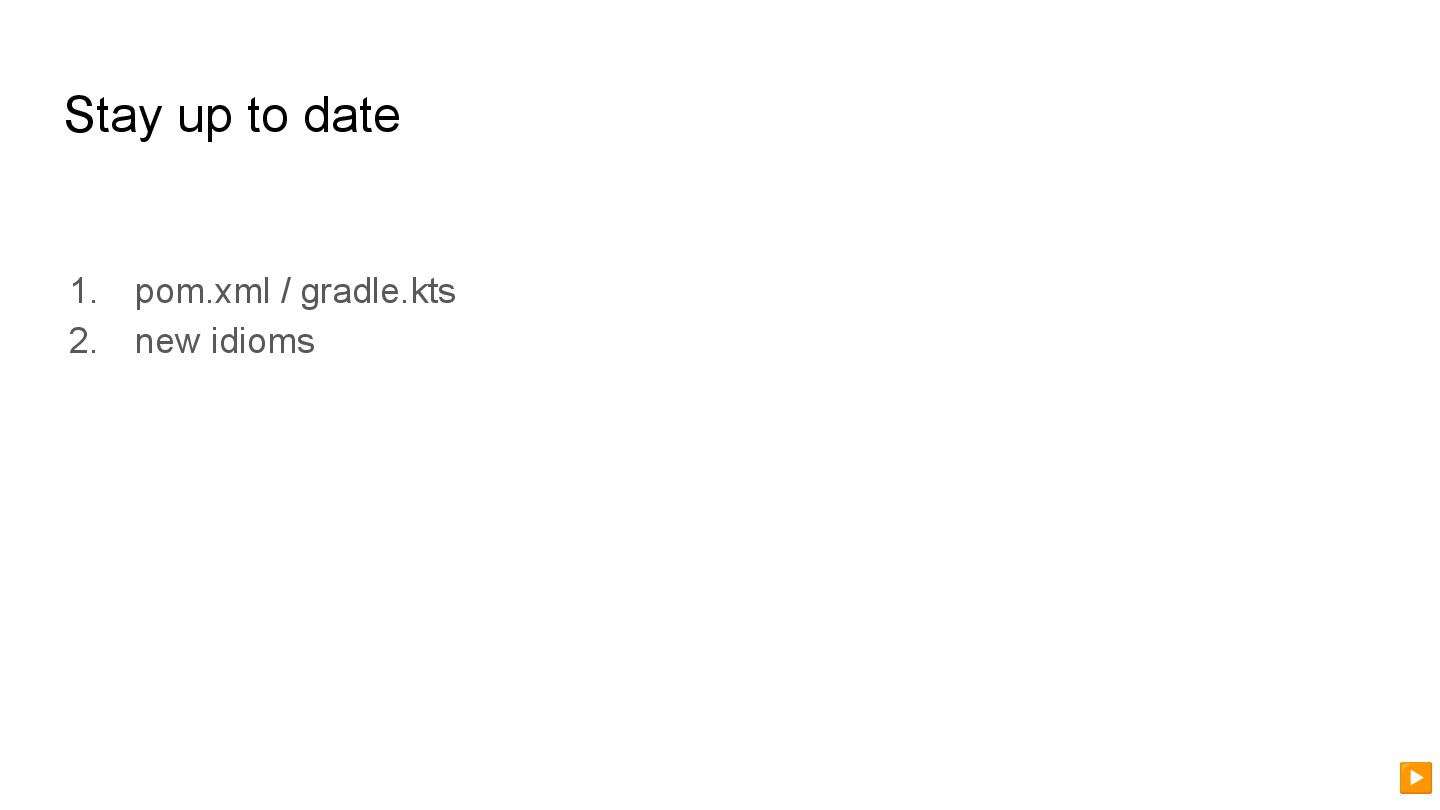This screenshot has height=810, width=1440.
Task: Click the word "new" in item two
Action: tap(167, 341)
